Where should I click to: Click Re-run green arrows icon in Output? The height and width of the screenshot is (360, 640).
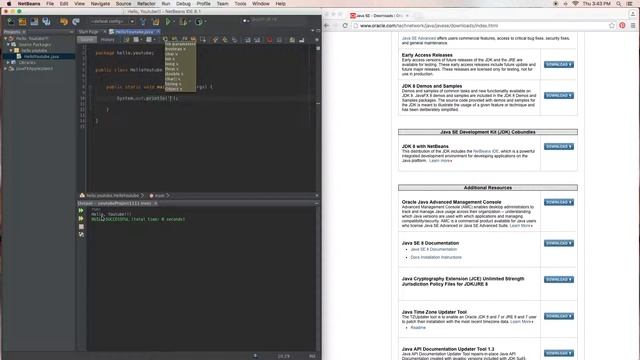click(x=81, y=211)
